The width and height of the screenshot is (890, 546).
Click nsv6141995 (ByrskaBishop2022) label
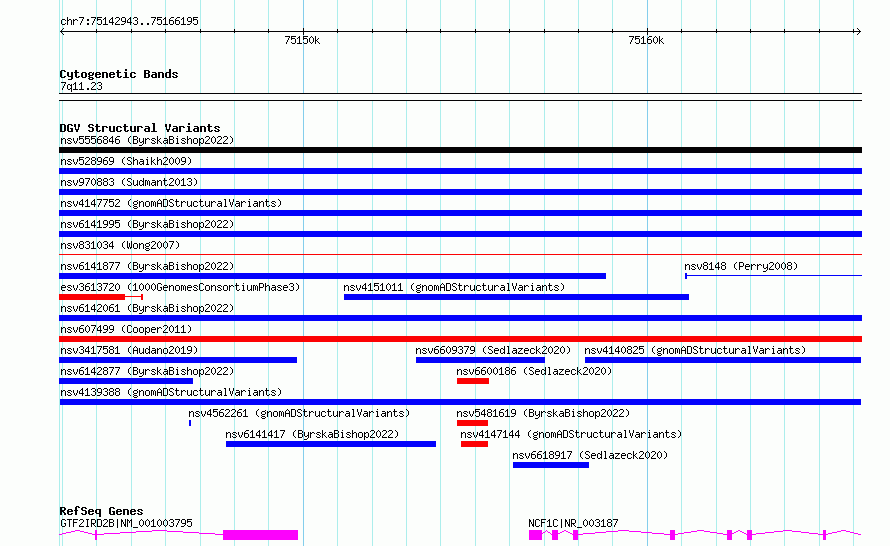147,224
